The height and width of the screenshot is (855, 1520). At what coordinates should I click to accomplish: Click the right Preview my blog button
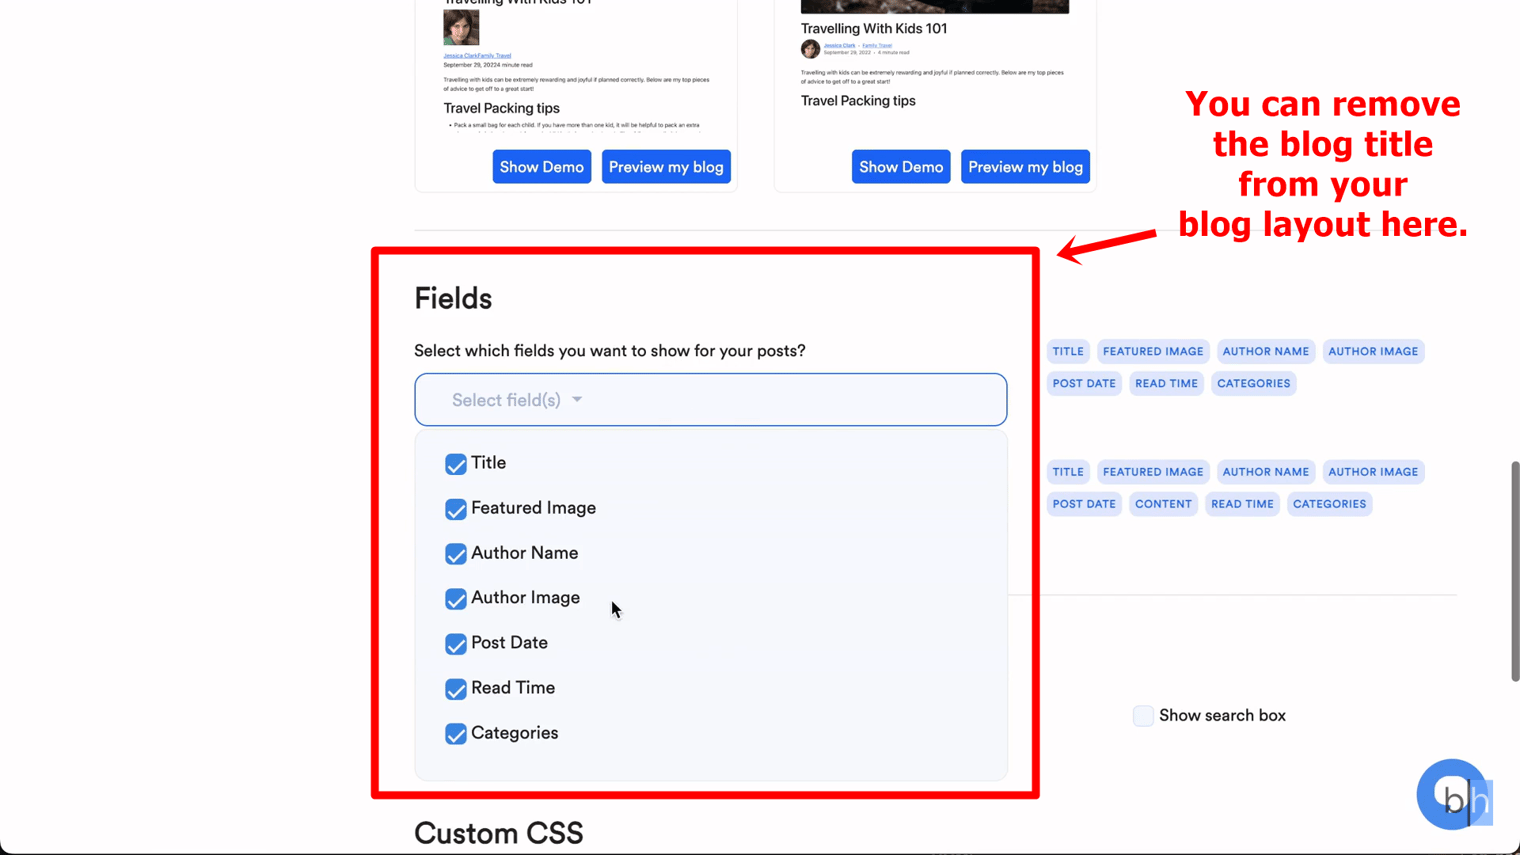[x=1025, y=167]
